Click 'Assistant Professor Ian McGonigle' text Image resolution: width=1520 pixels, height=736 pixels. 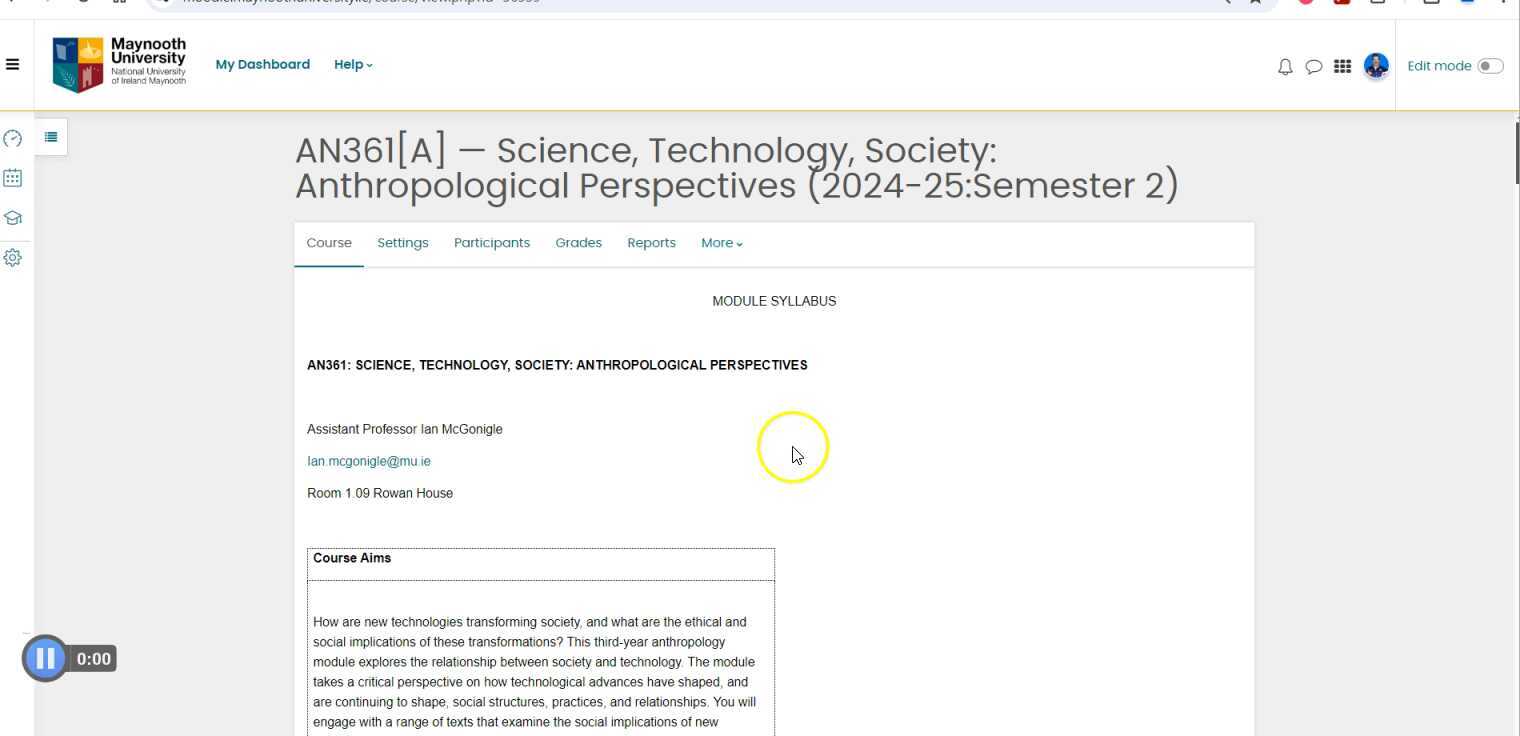[x=405, y=429]
